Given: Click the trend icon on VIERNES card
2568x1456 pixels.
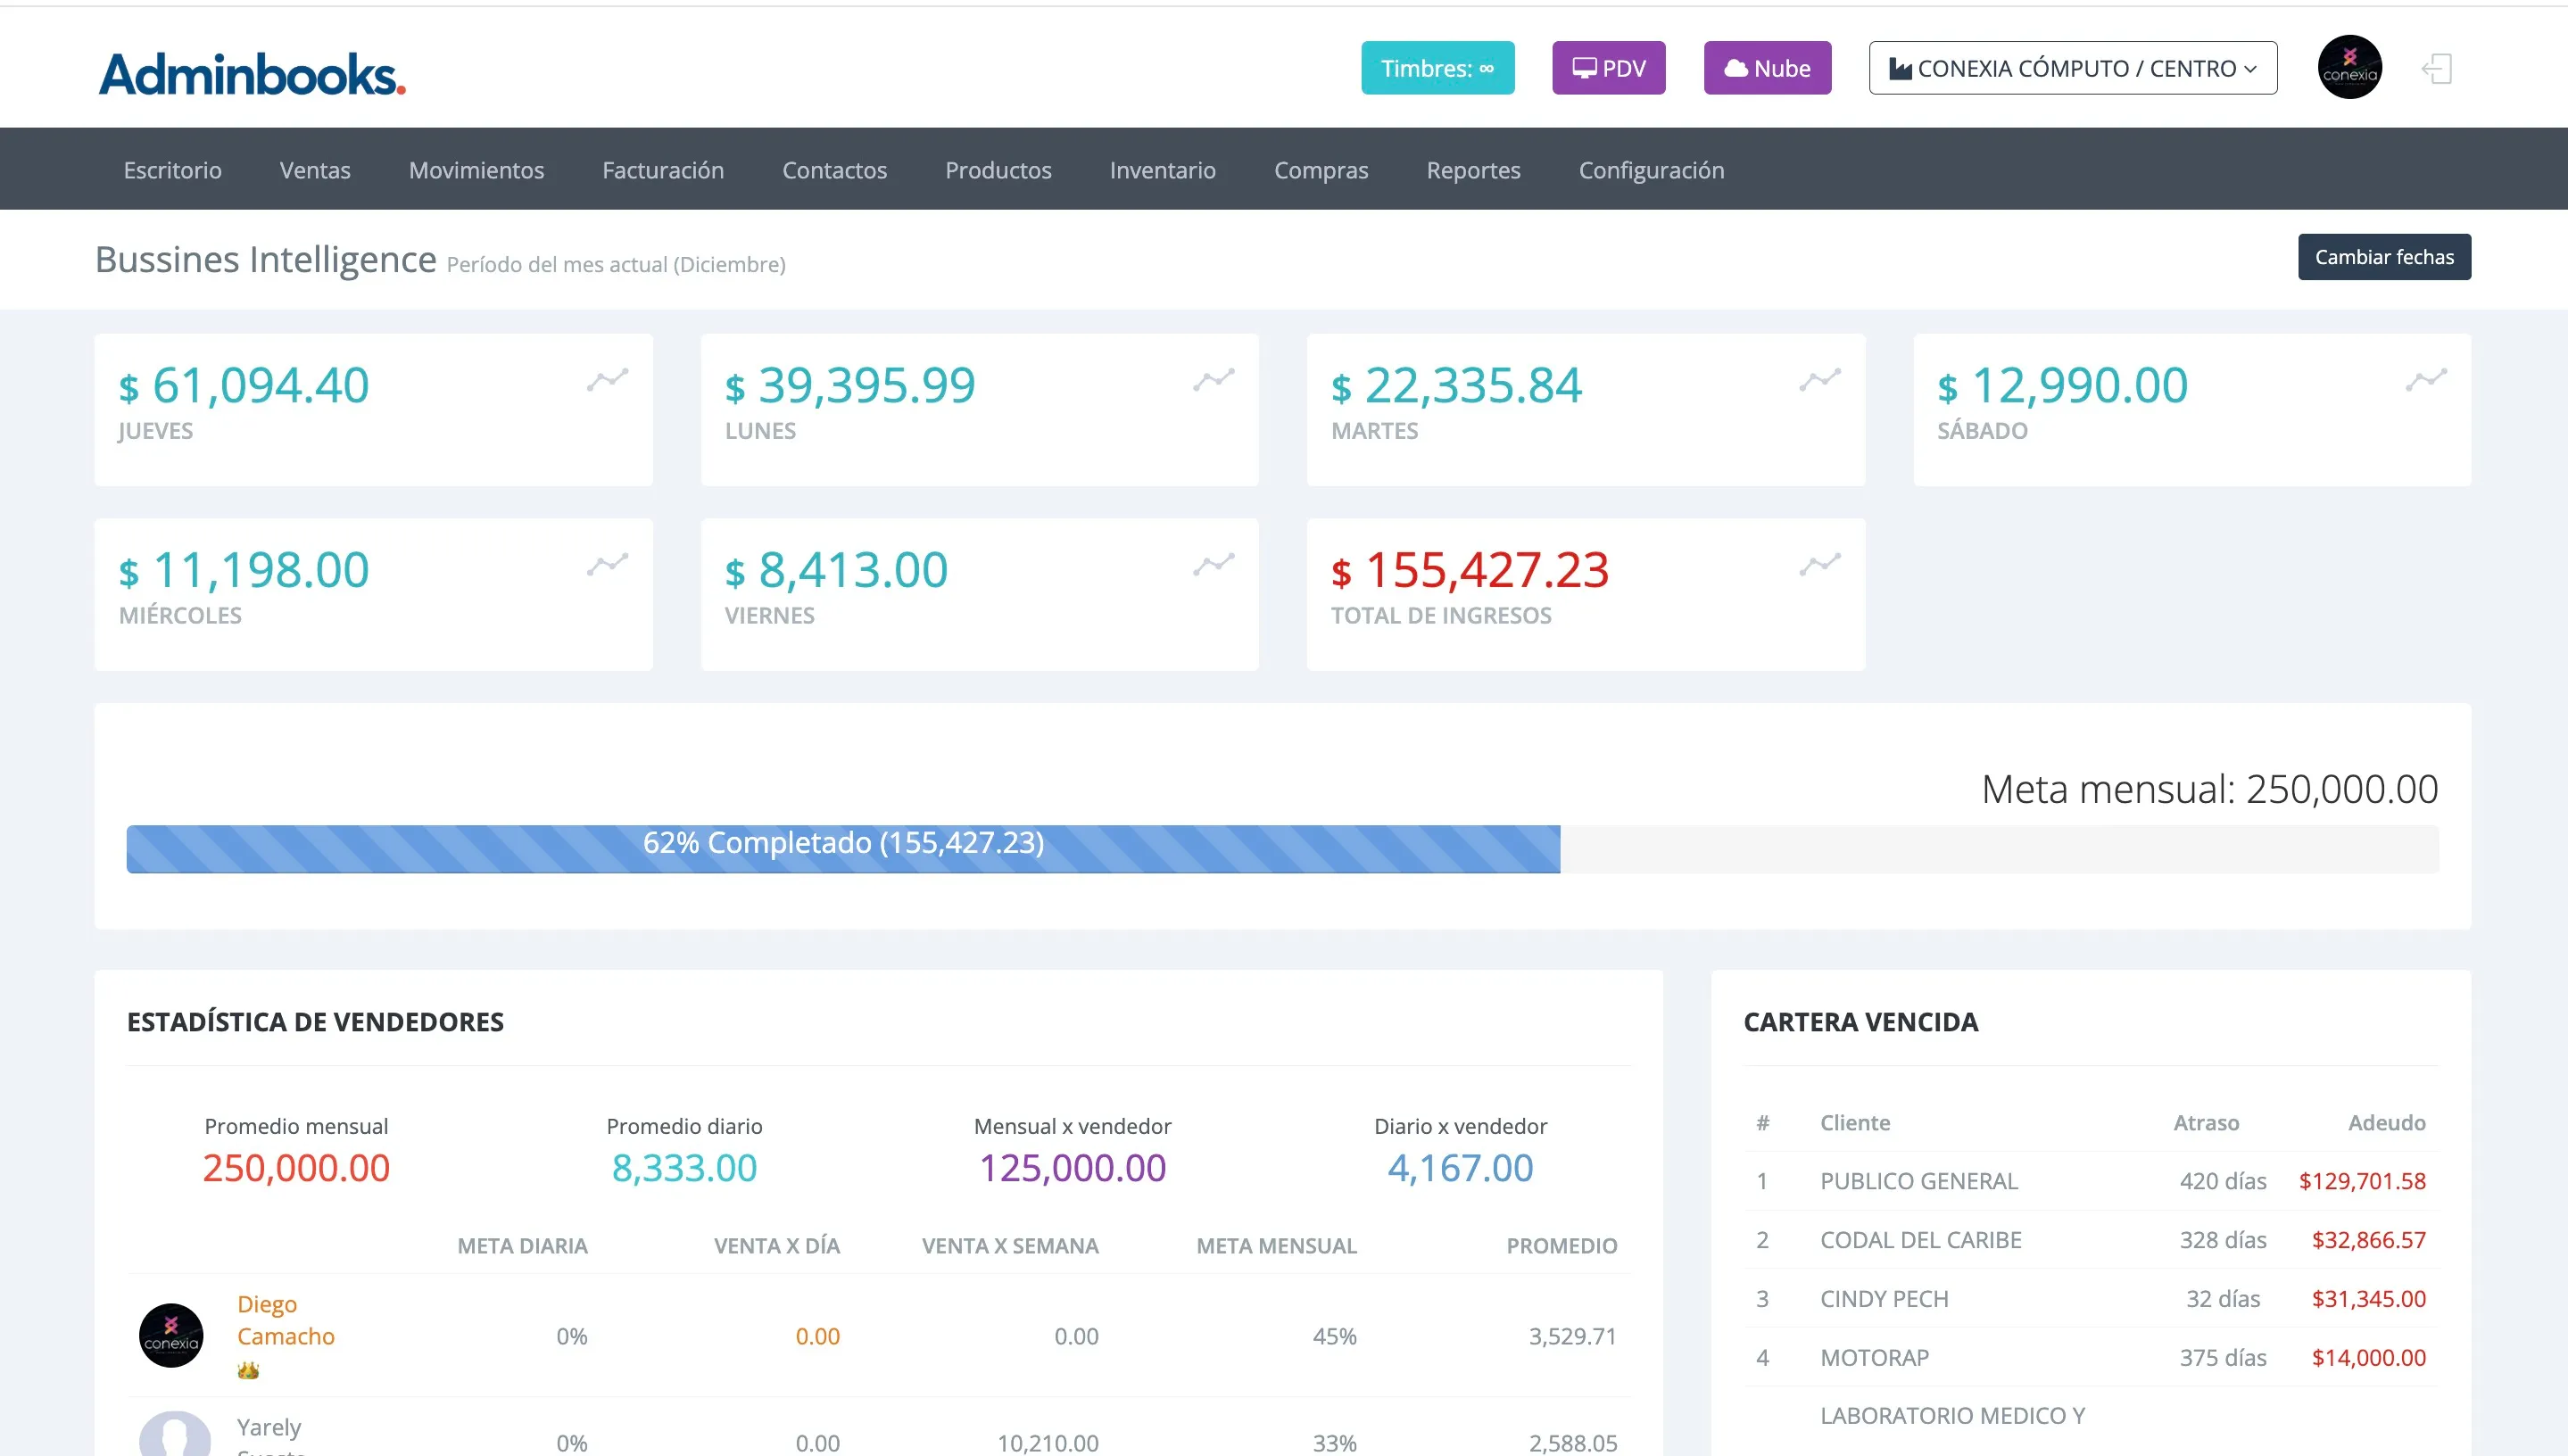Looking at the screenshot, I should [1213, 565].
